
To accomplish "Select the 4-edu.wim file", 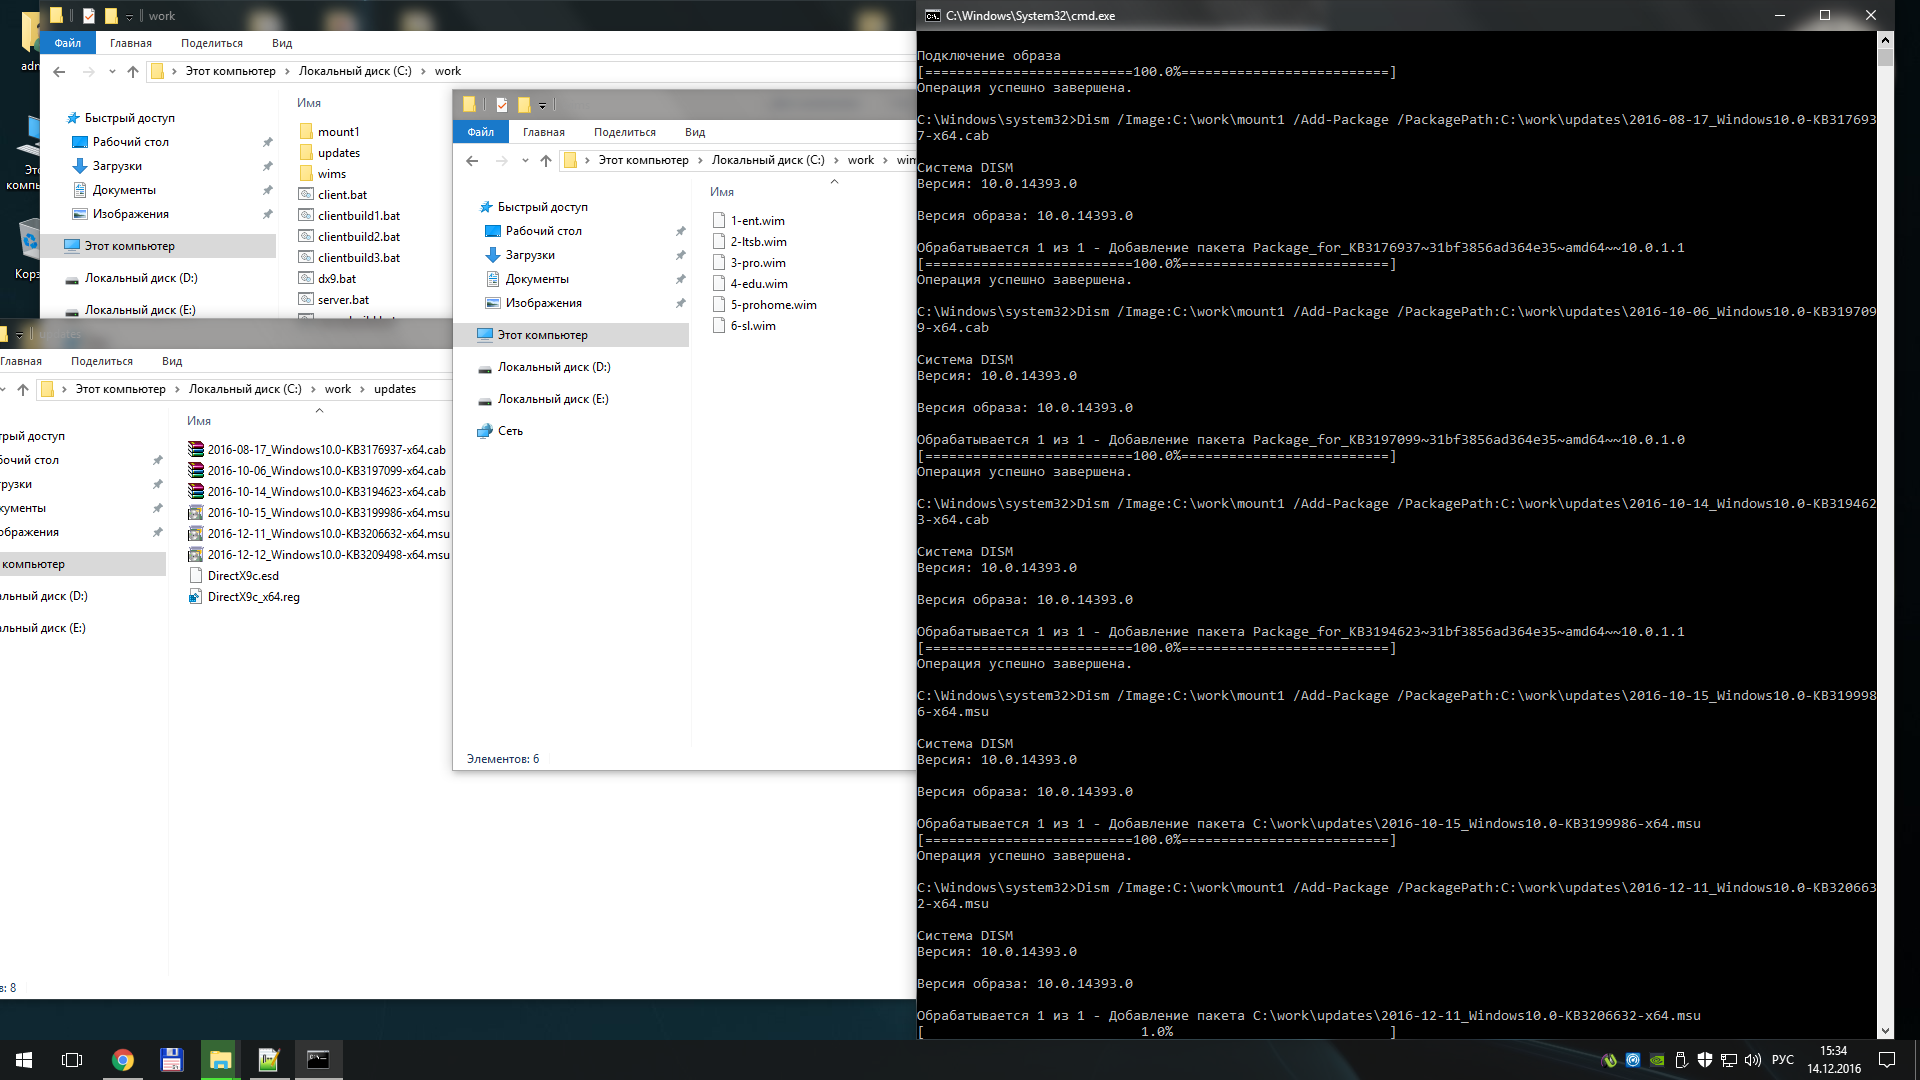I will pyautogui.click(x=750, y=284).
